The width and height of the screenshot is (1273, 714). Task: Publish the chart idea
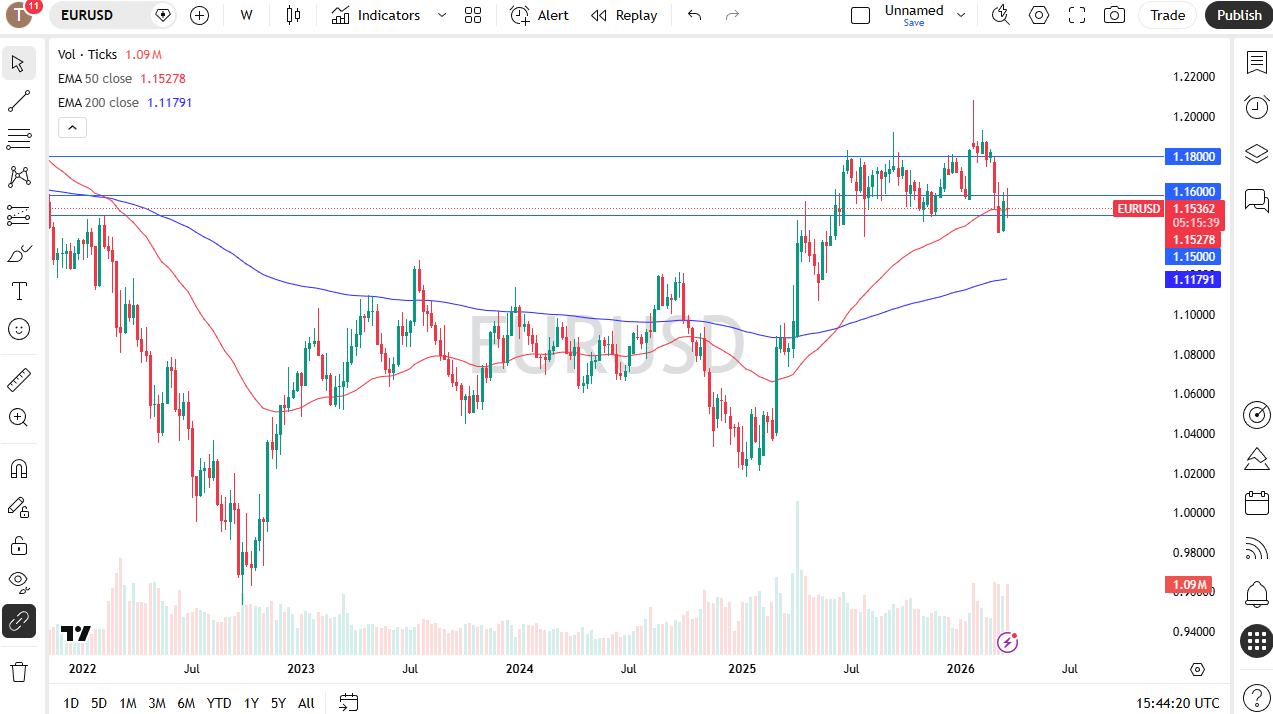click(1239, 15)
